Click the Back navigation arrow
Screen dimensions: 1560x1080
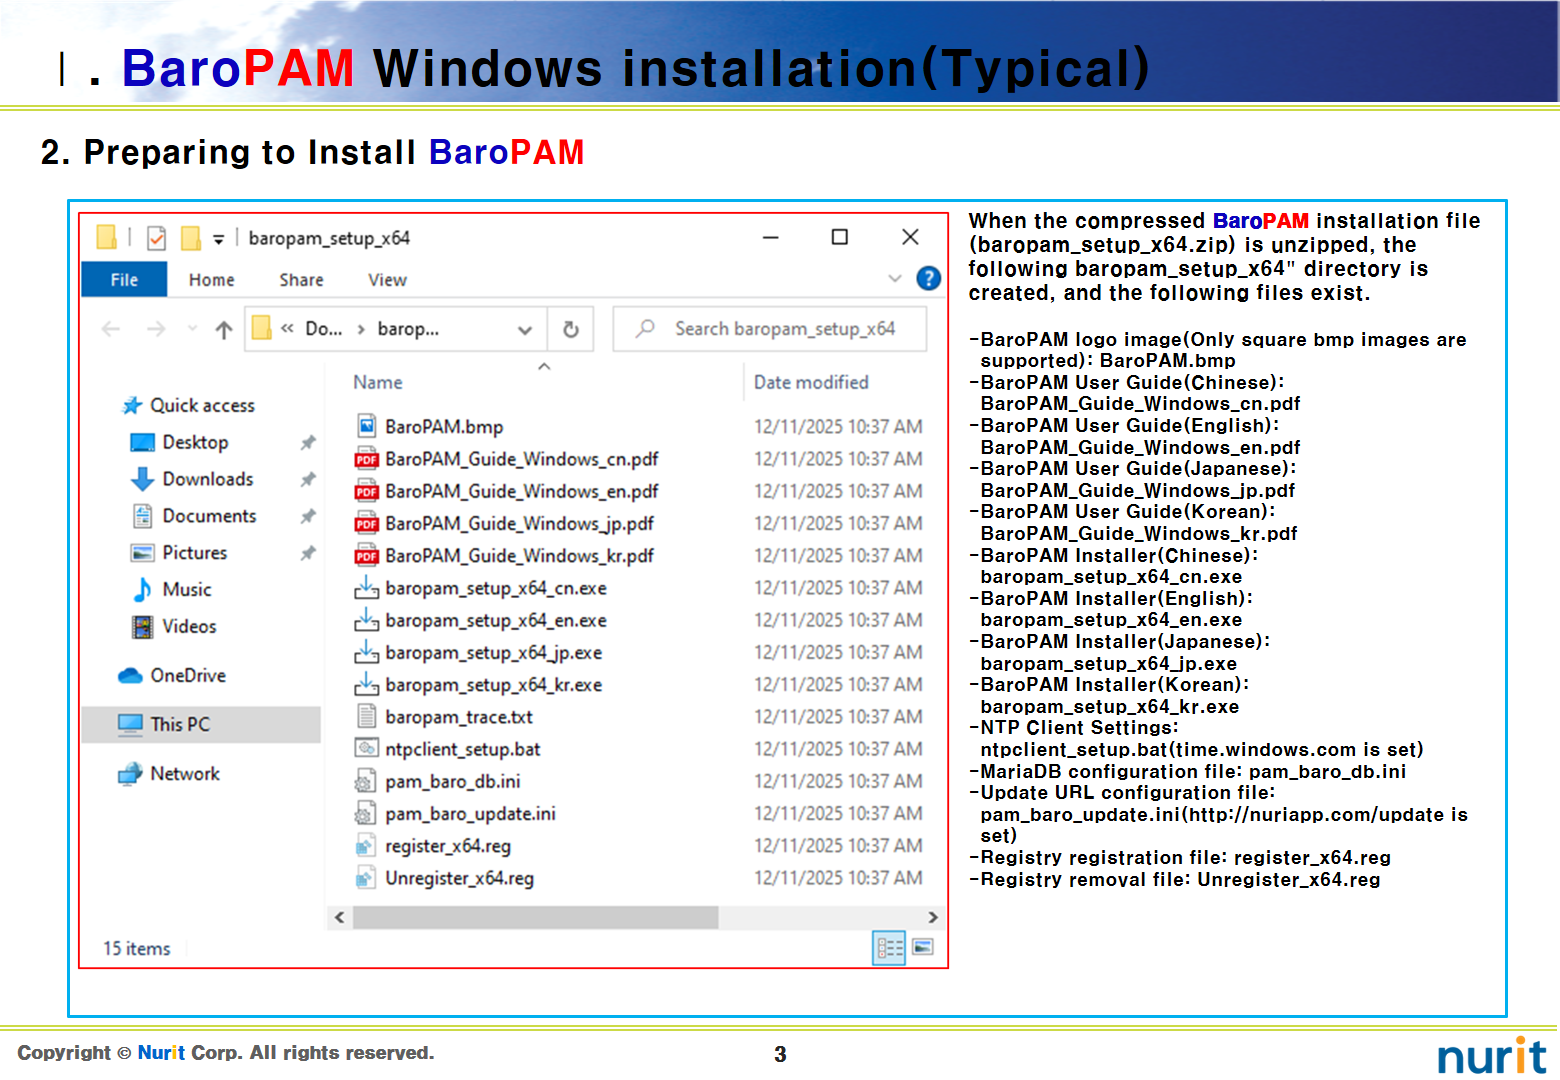[111, 329]
